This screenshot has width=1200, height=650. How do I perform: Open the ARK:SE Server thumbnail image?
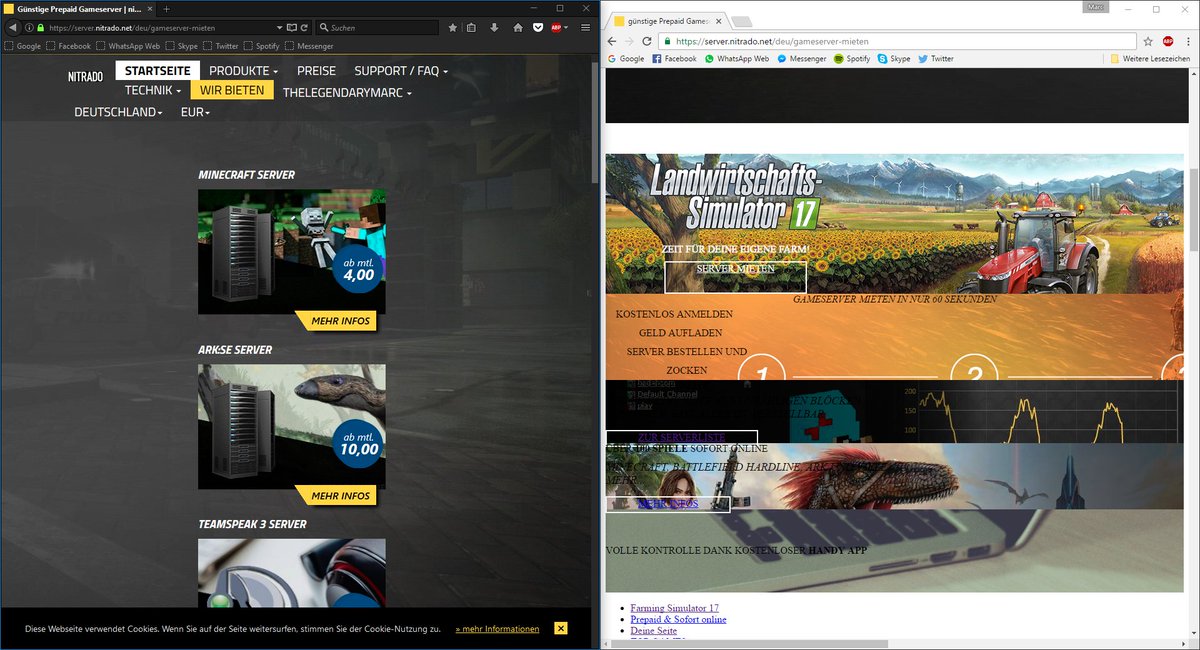pos(292,426)
